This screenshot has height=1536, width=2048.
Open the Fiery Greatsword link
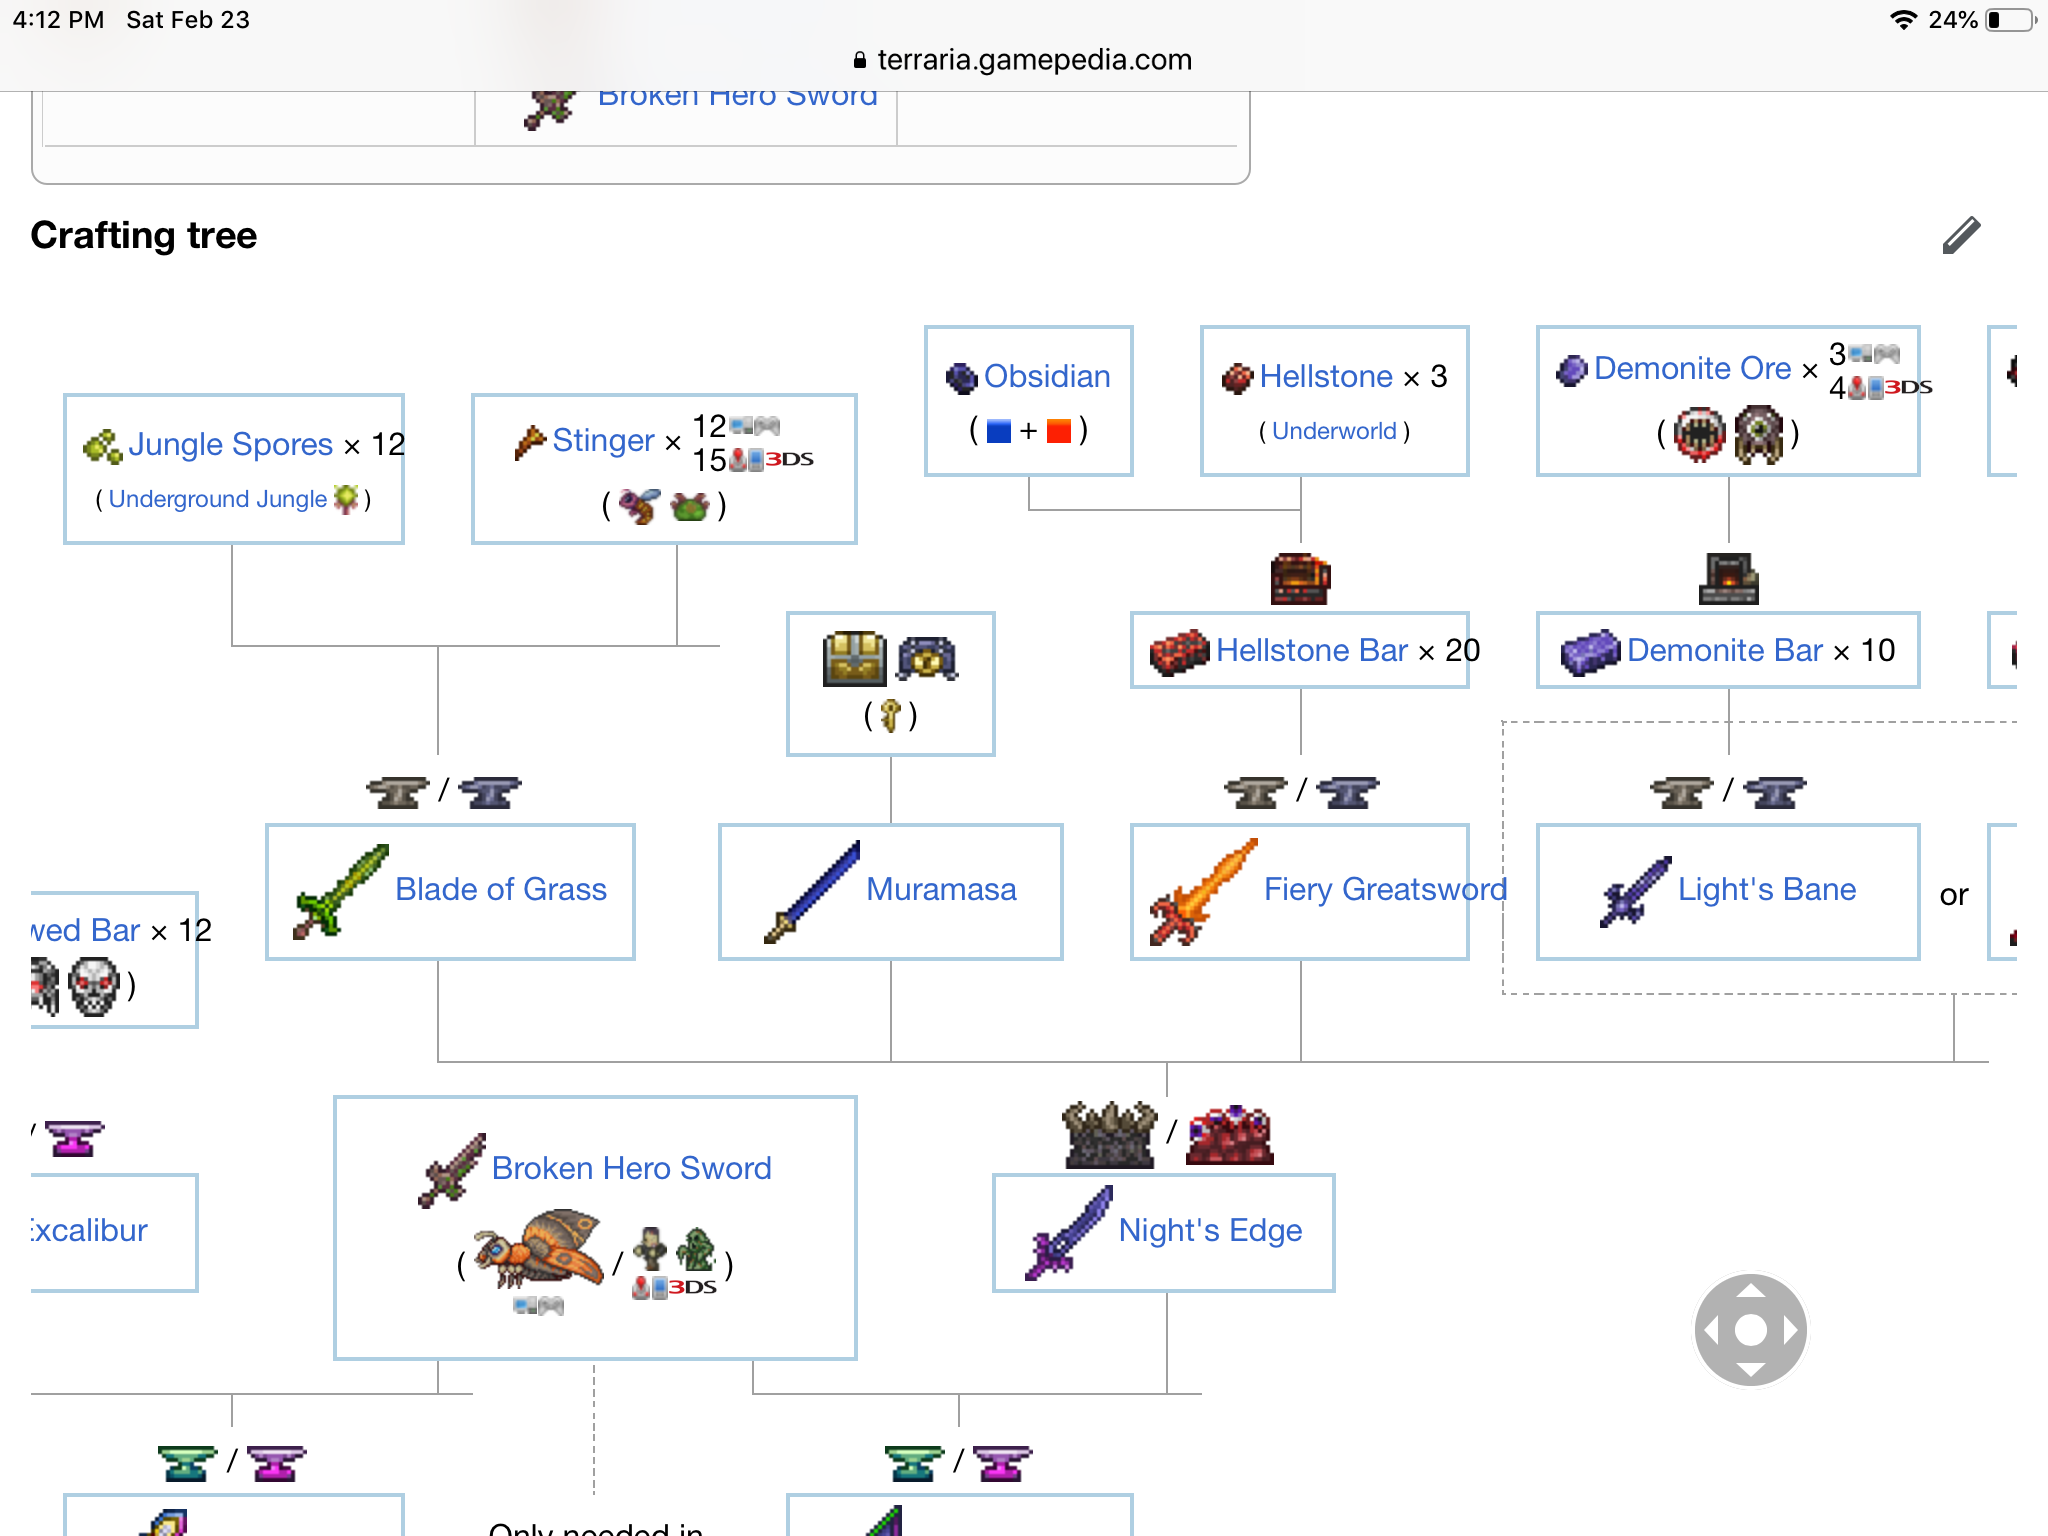point(1385,889)
